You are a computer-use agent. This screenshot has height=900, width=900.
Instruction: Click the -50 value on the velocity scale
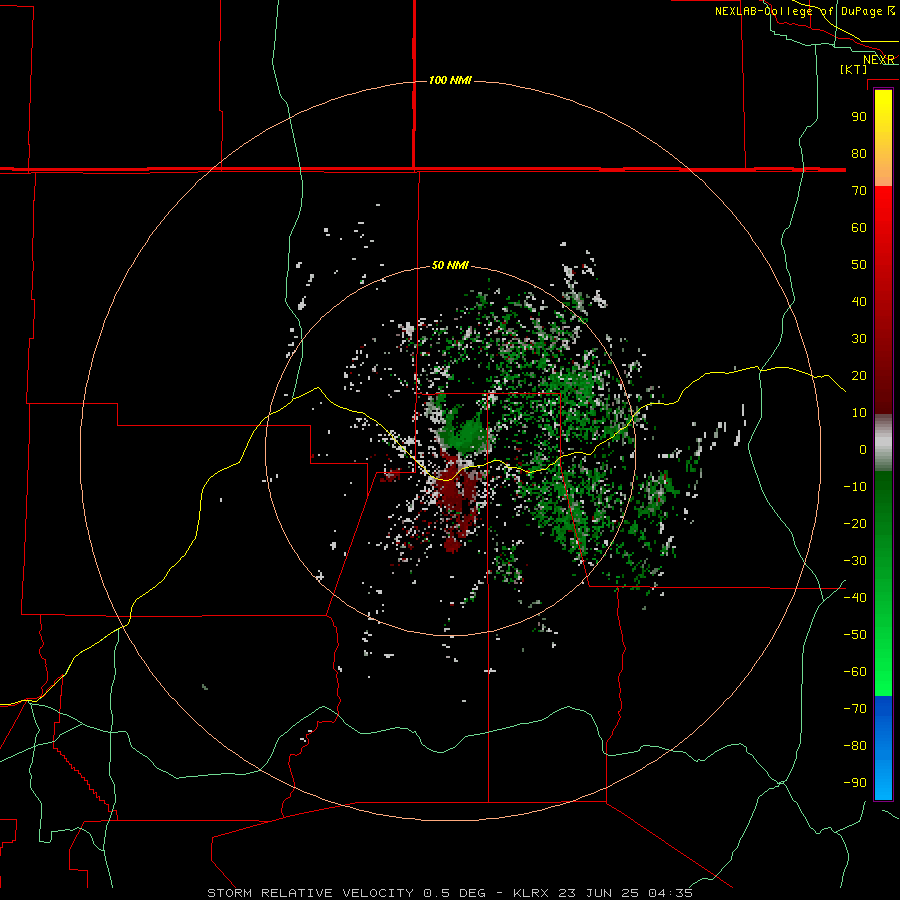click(x=855, y=634)
